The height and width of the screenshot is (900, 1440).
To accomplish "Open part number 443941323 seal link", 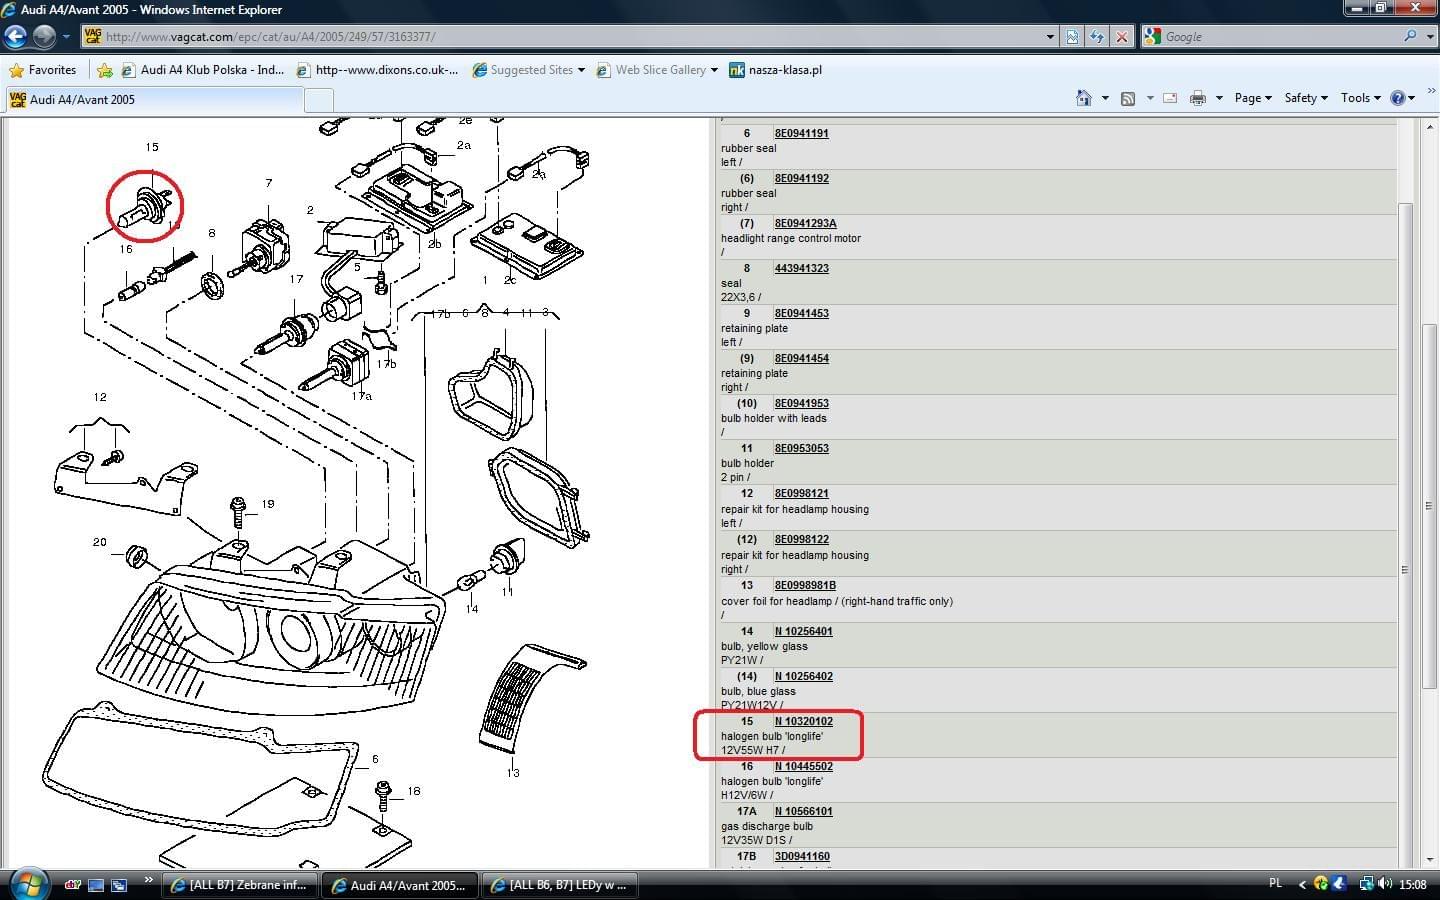I will click(801, 268).
